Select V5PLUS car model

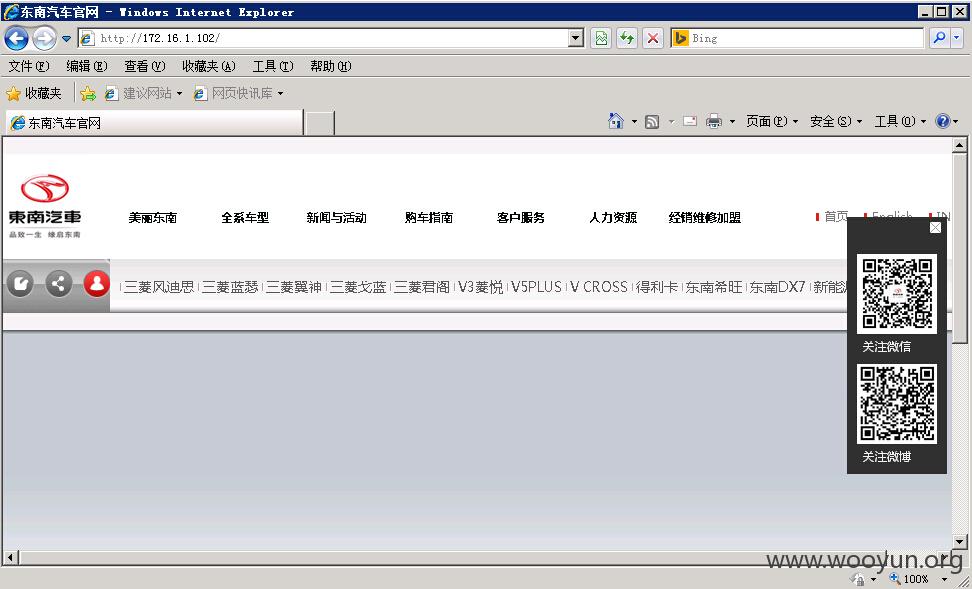(536, 287)
